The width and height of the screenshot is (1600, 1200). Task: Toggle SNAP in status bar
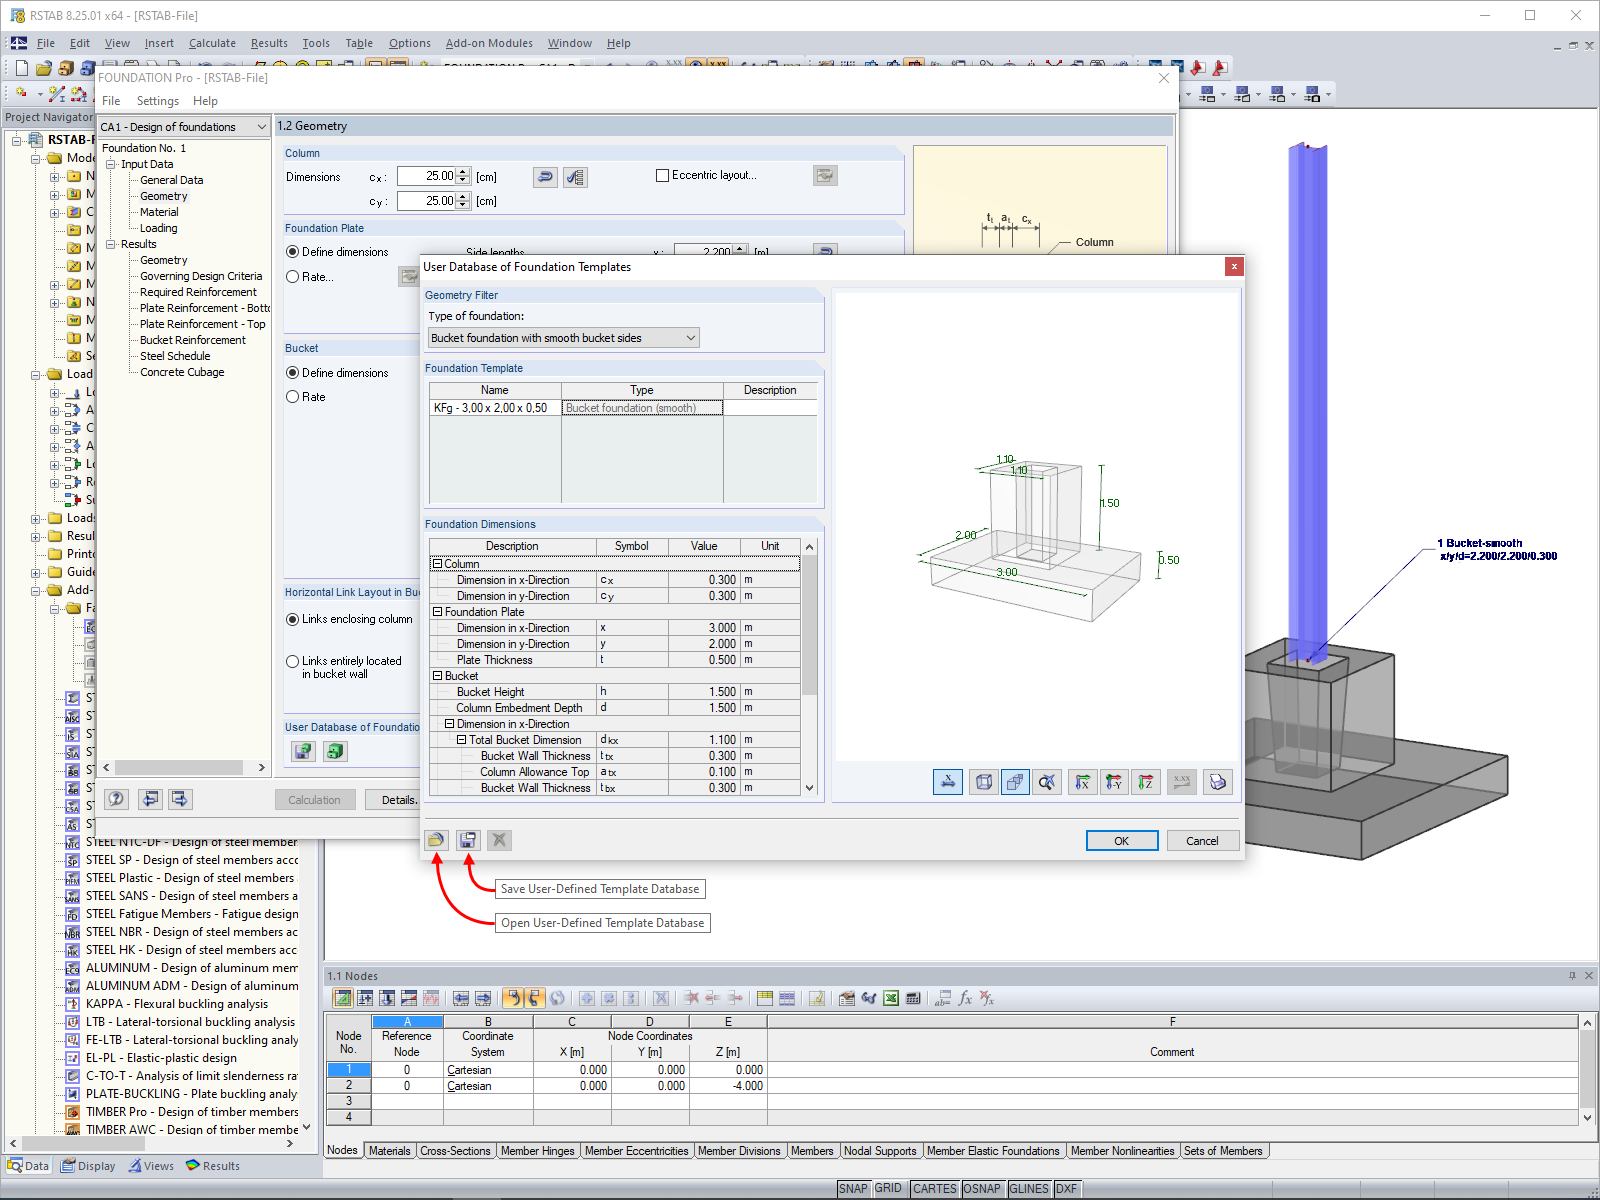pos(853,1189)
